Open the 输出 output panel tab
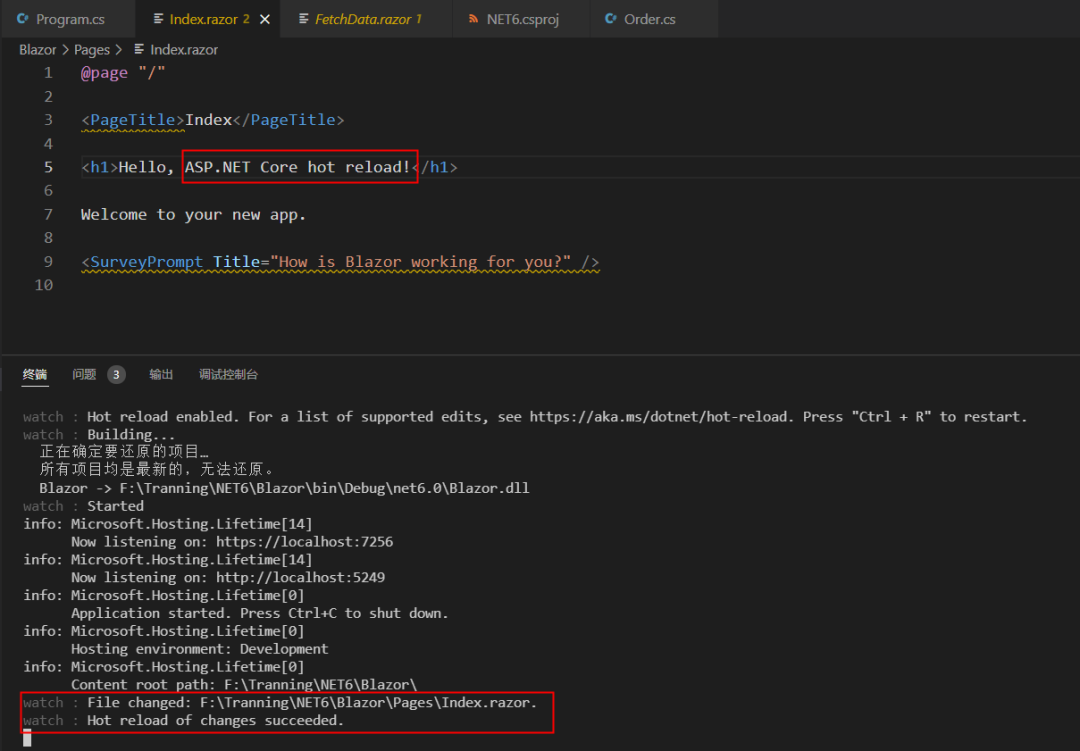This screenshot has width=1080, height=751. (x=161, y=374)
